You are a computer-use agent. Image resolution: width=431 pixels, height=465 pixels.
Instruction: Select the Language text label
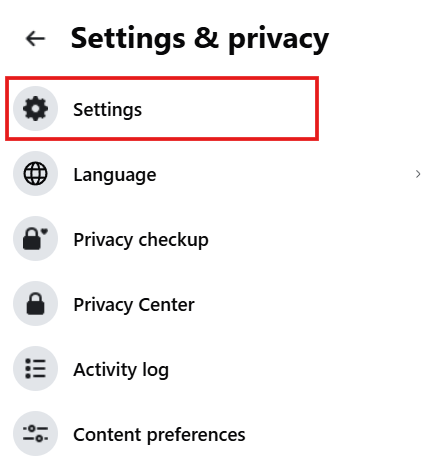tap(115, 175)
